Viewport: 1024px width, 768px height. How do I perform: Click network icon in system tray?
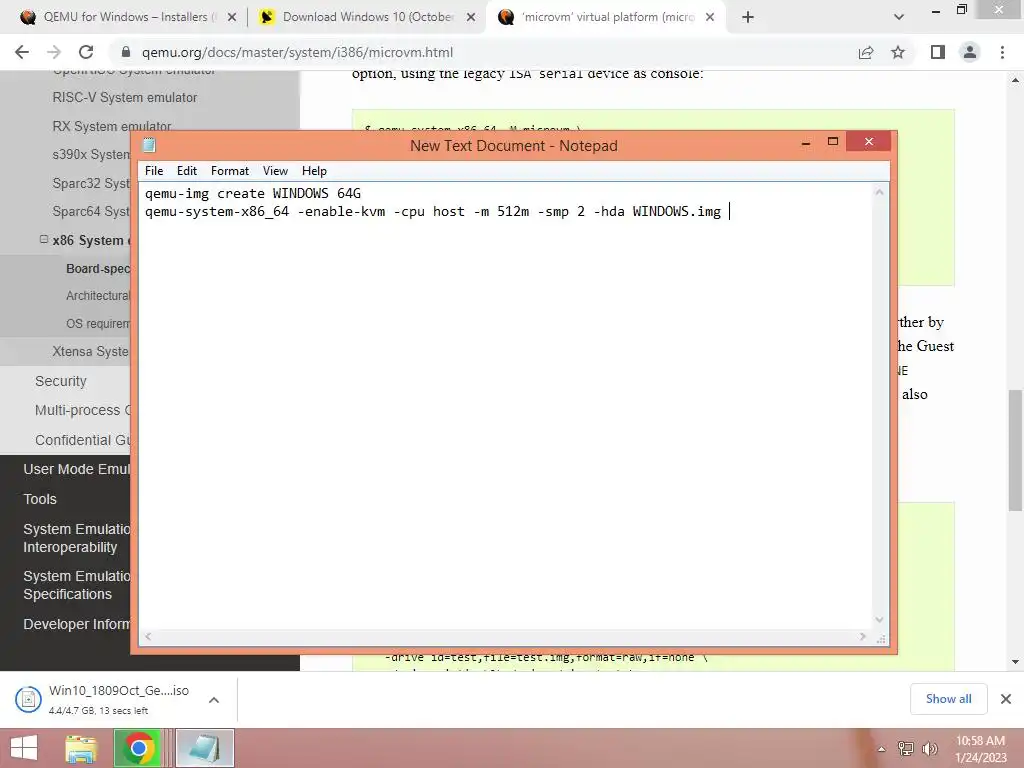point(906,749)
